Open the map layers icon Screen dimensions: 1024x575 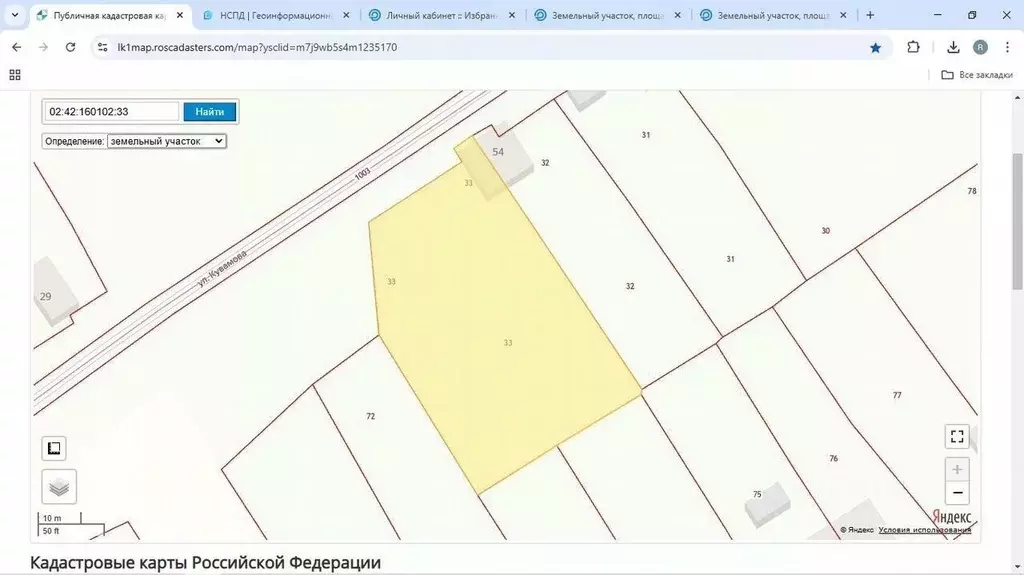click(59, 487)
